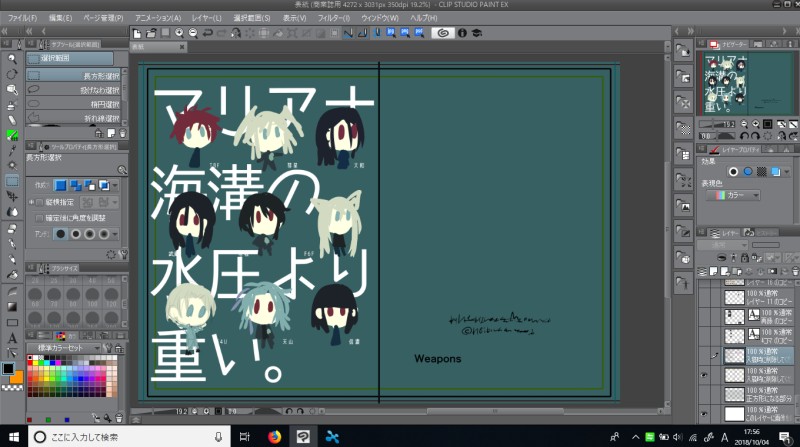Select the Operation (object) tool

click(12, 90)
